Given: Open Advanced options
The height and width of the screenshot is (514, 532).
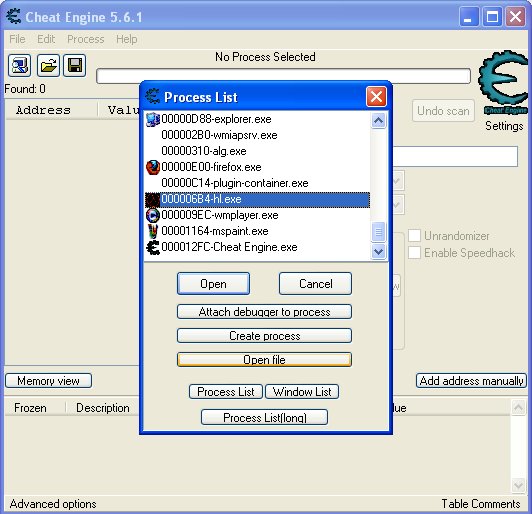Looking at the screenshot, I should pyautogui.click(x=53, y=504).
